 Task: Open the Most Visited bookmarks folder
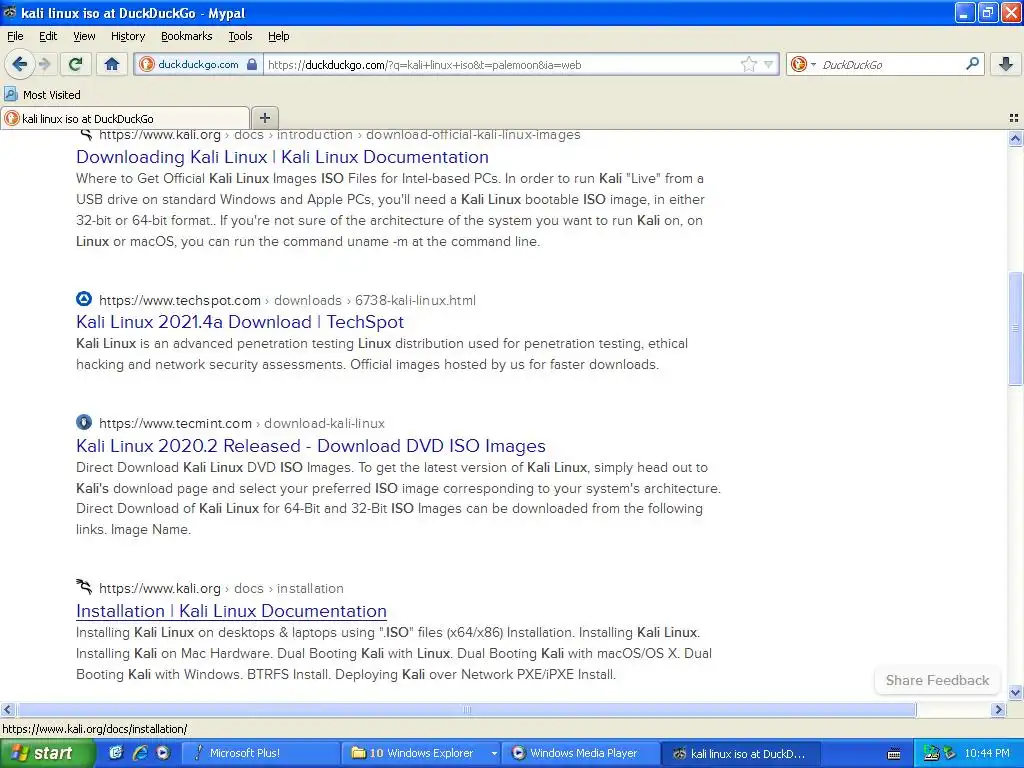coord(43,95)
